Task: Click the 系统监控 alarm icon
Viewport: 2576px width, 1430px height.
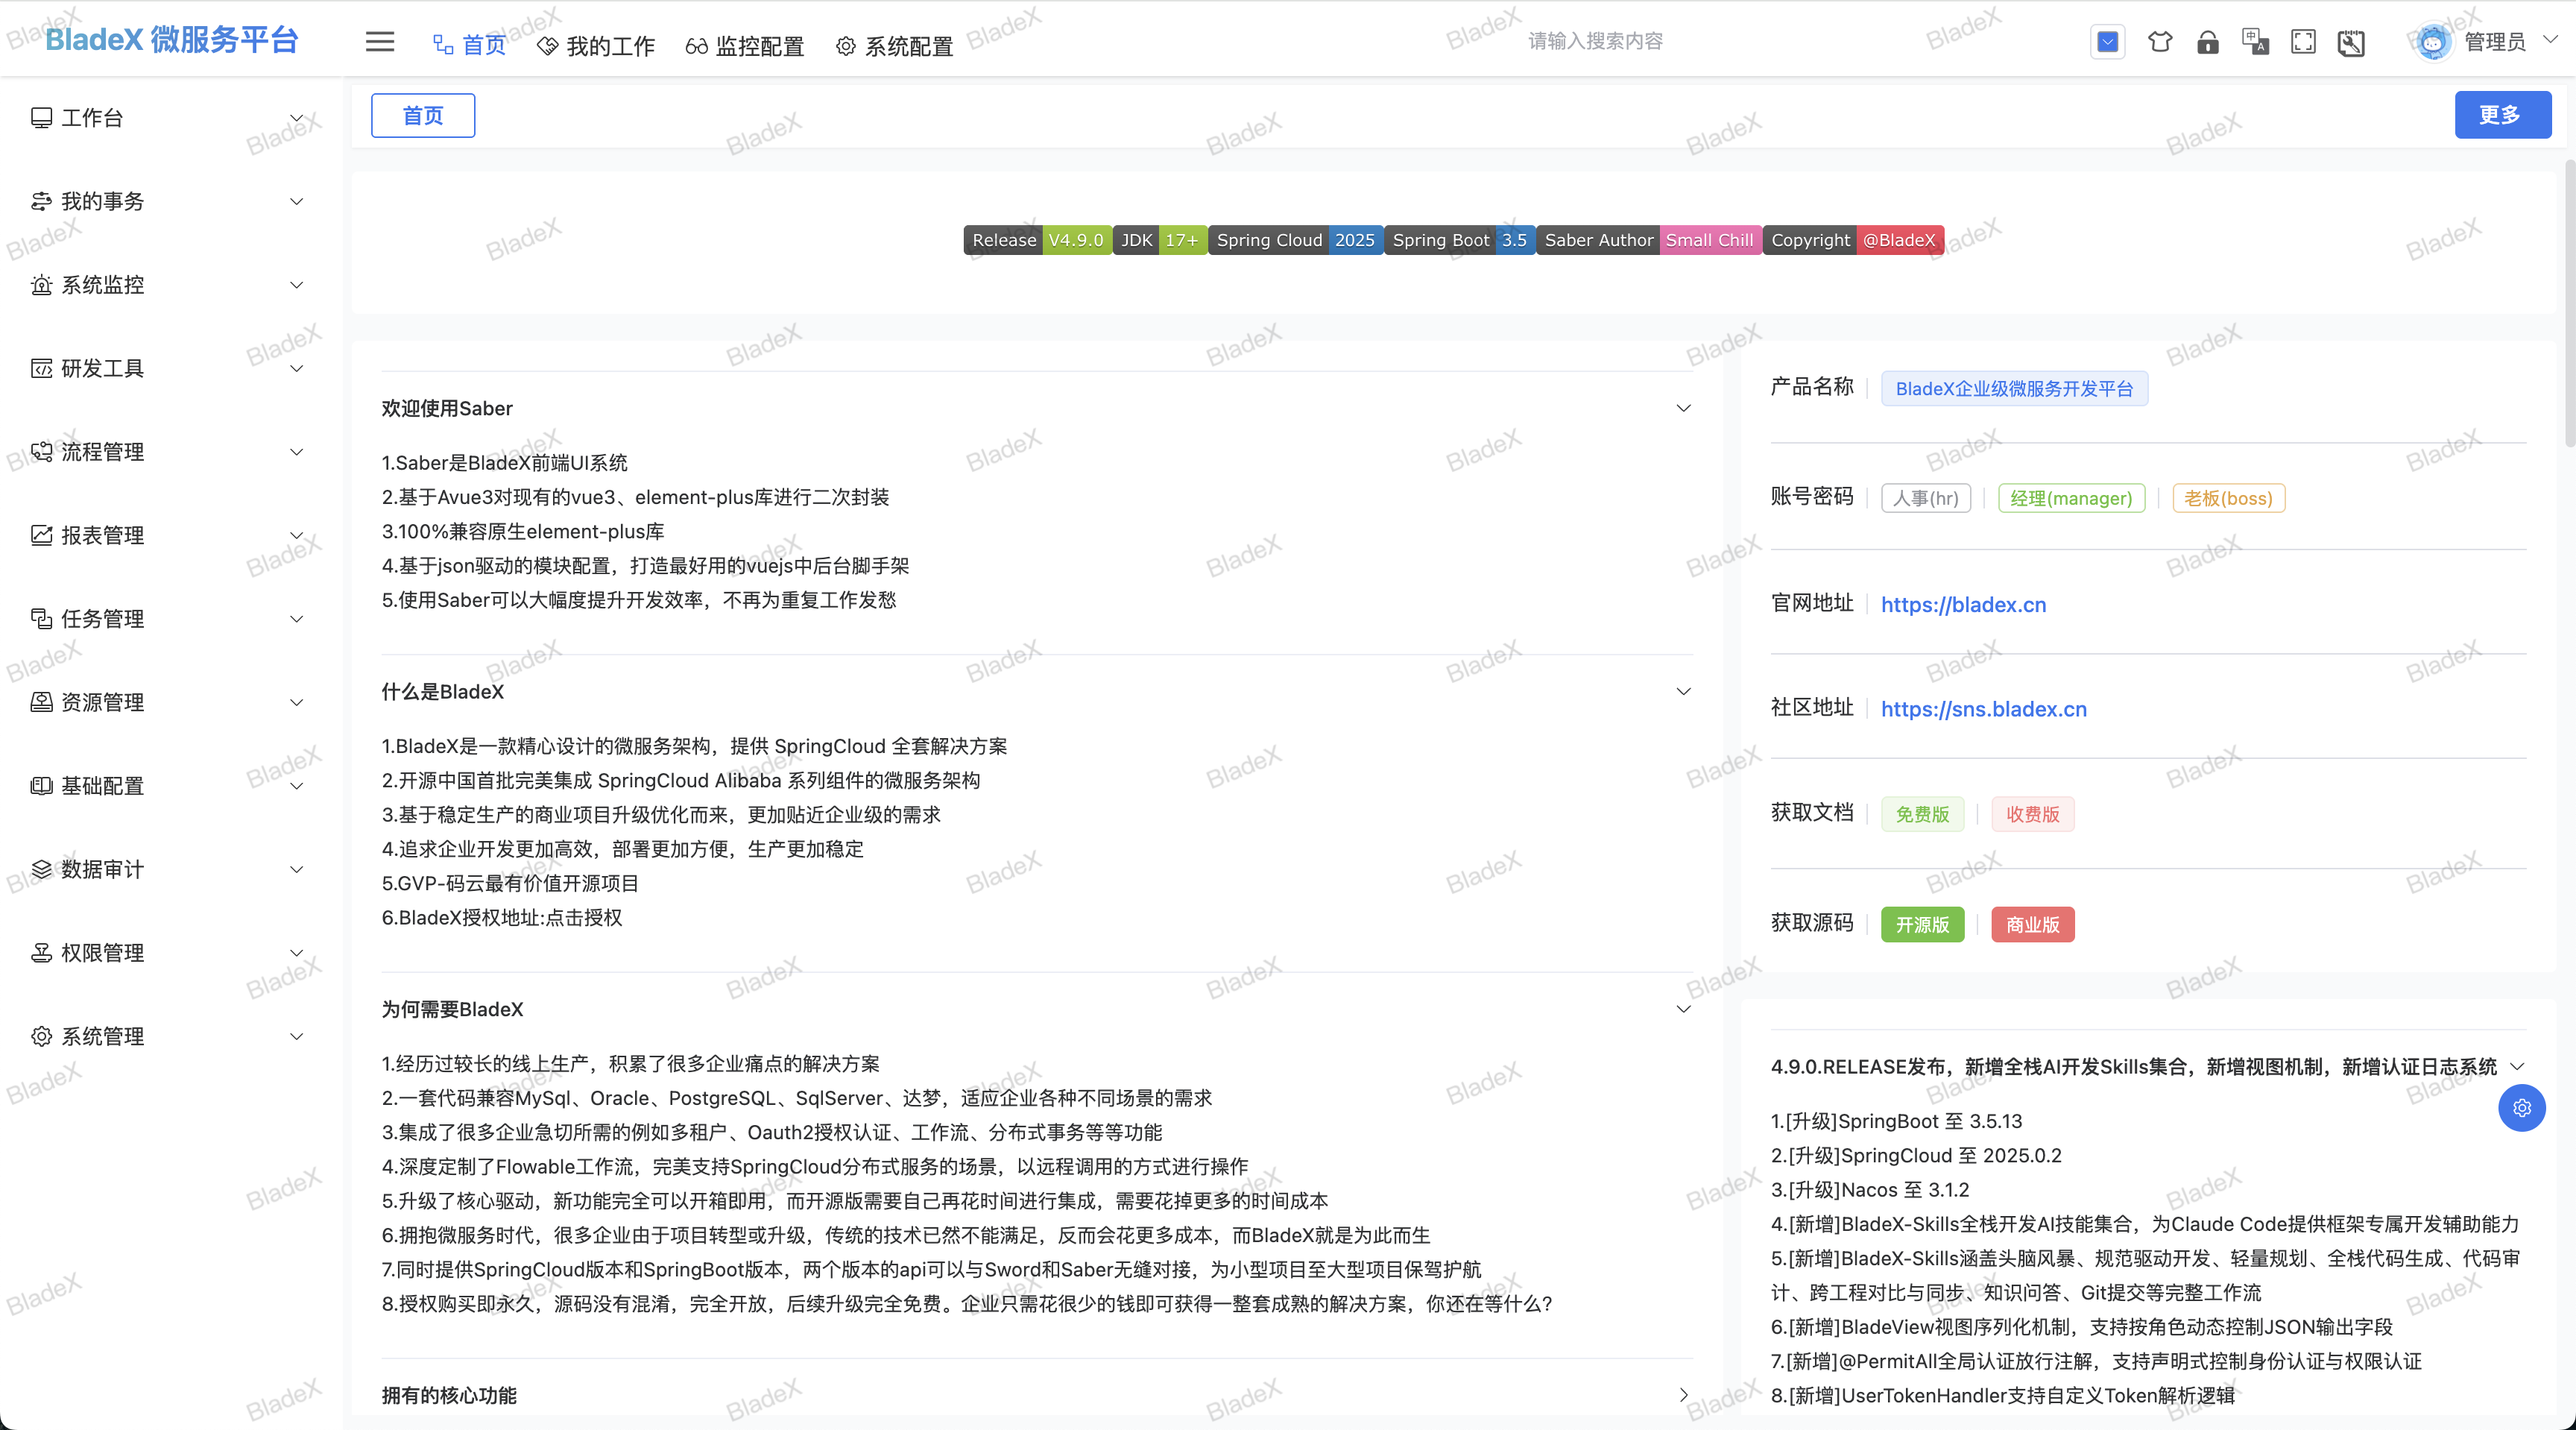Action: pyautogui.click(x=41, y=285)
